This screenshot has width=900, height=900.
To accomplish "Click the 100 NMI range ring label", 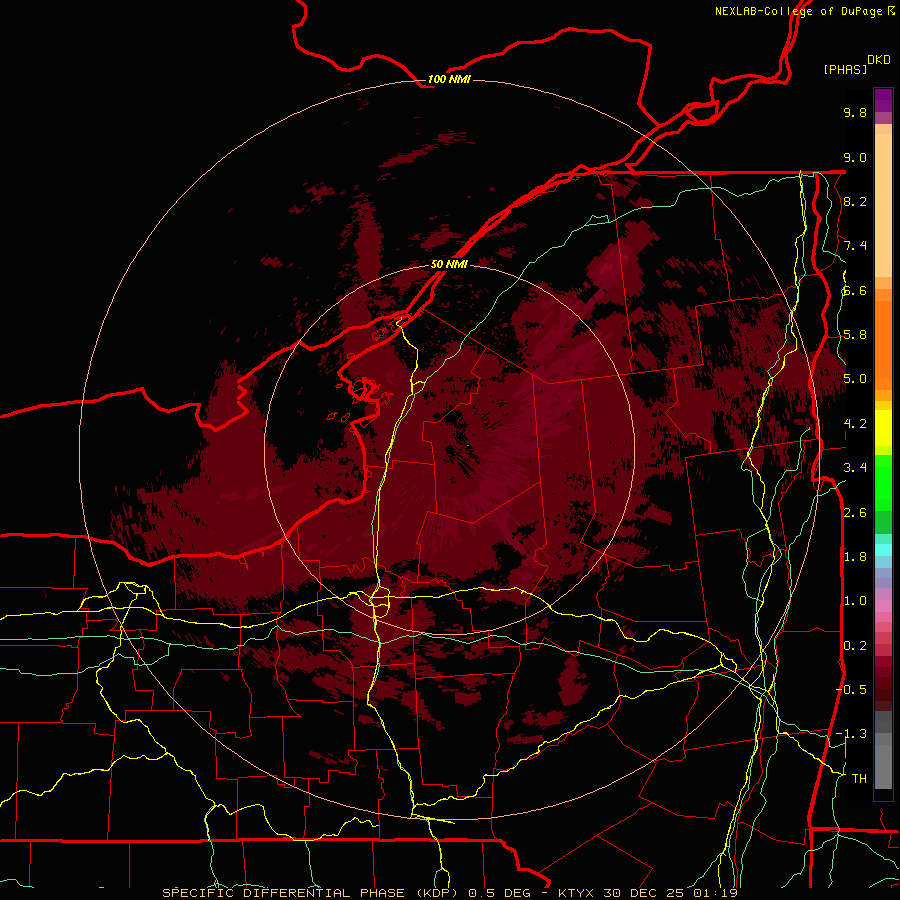I will [449, 79].
